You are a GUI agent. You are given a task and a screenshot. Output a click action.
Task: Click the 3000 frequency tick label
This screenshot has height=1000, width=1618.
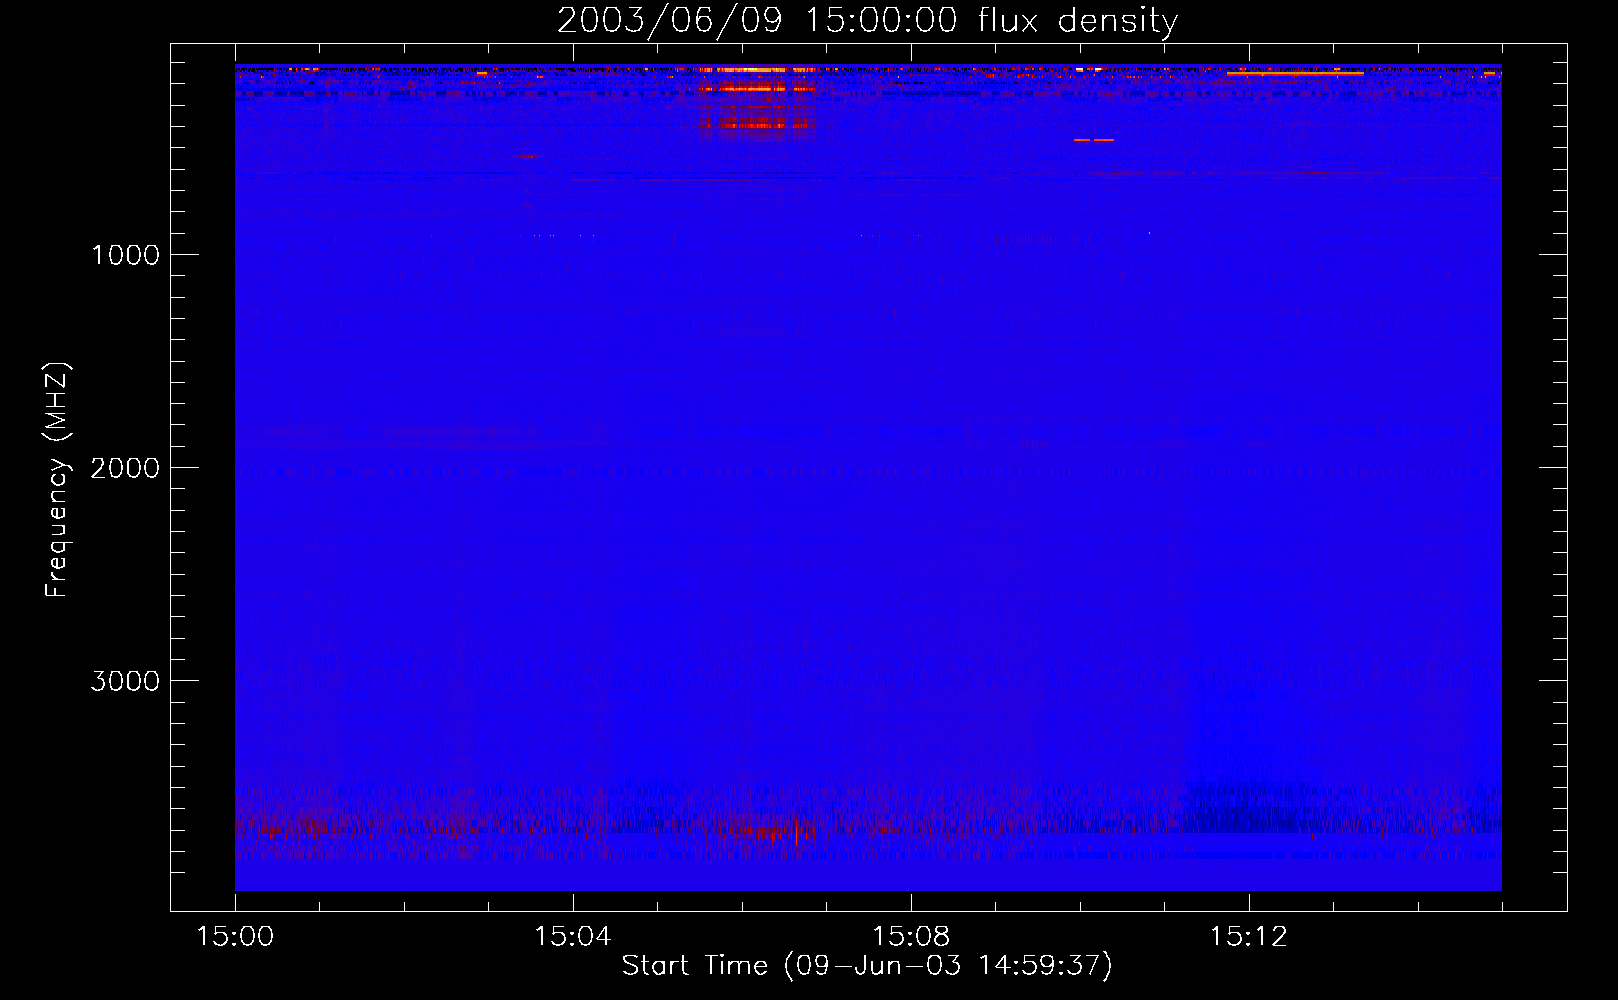coord(125,681)
